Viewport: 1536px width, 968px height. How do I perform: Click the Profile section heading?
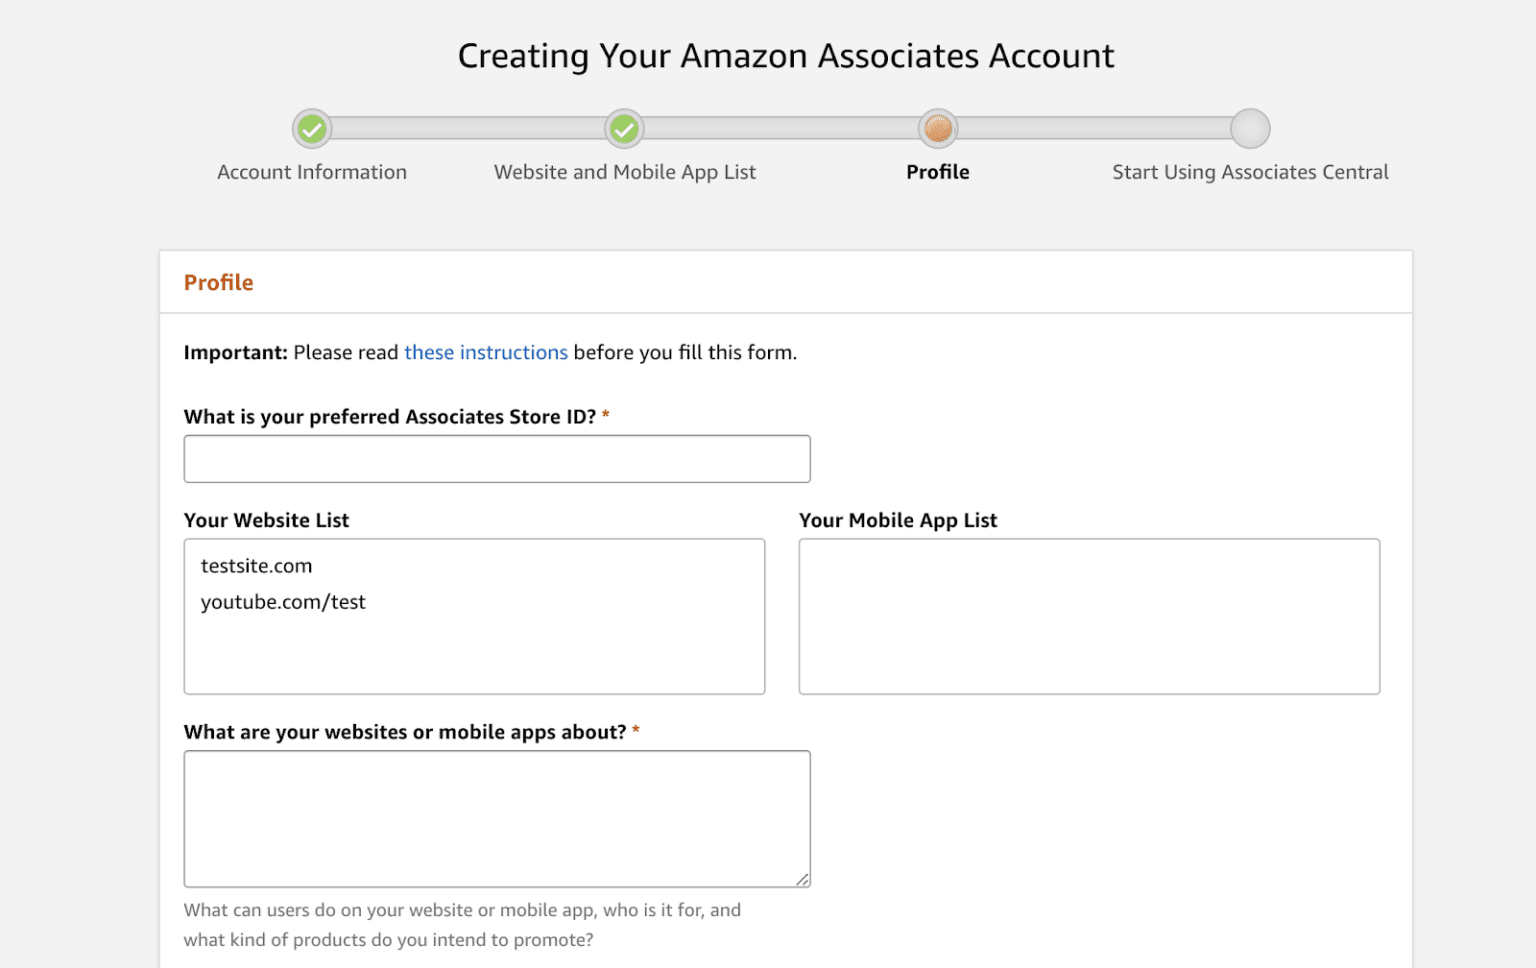(x=218, y=282)
